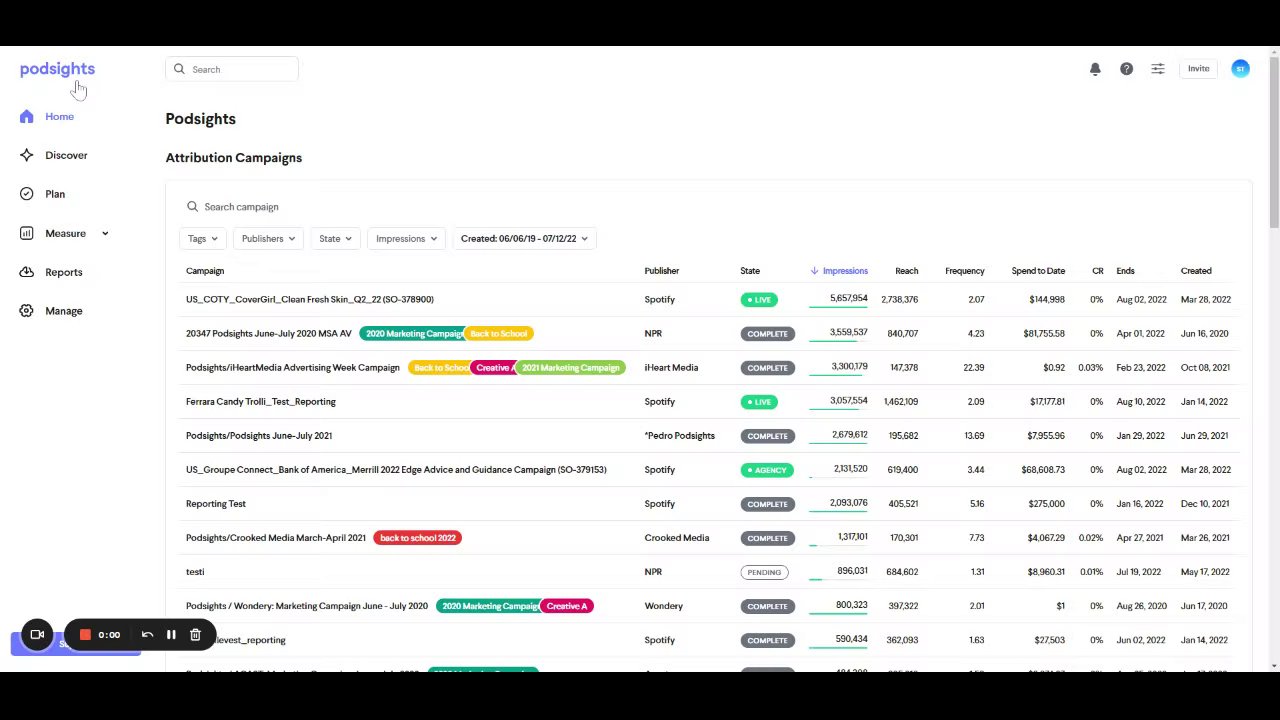
Task: Go to Reports in sidebar
Action: pyautogui.click(x=64, y=272)
